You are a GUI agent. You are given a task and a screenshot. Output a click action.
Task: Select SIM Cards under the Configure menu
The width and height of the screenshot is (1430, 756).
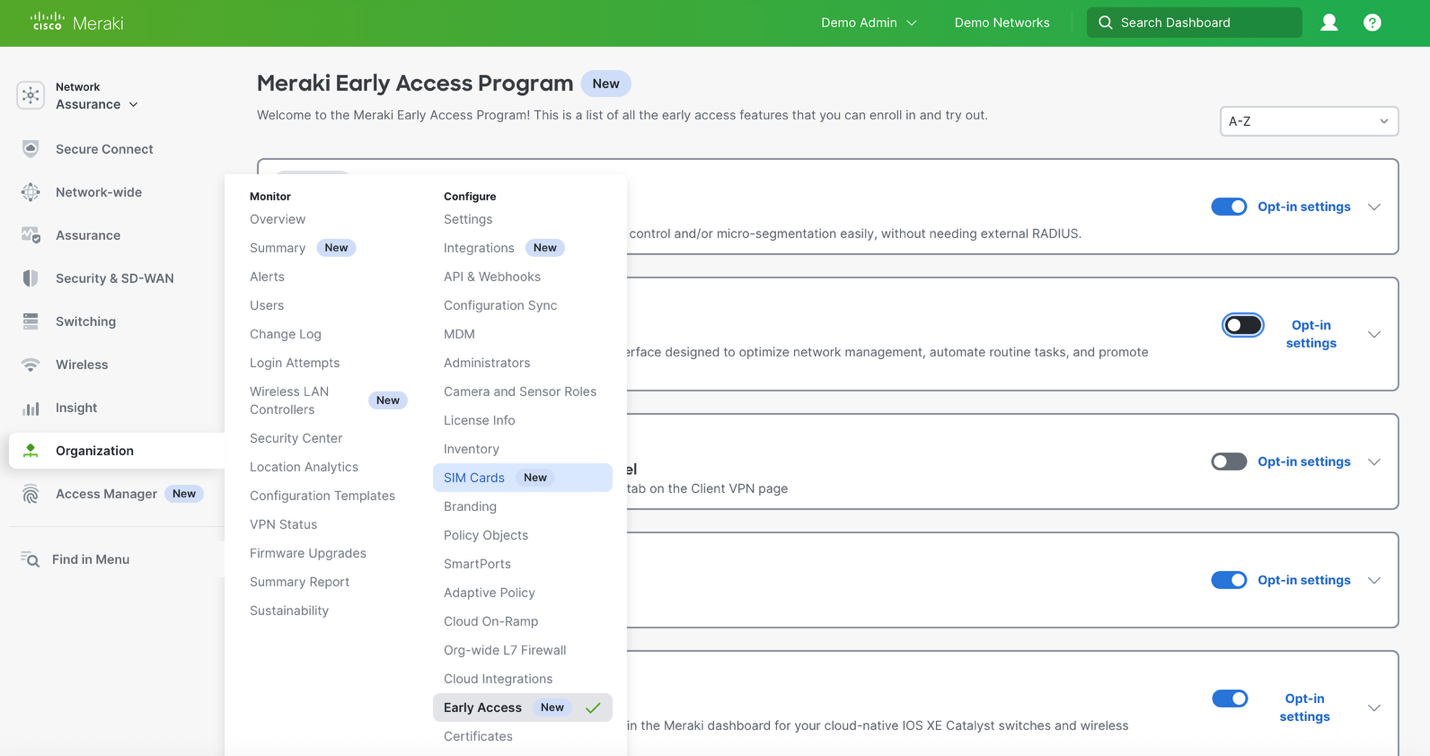pos(474,477)
